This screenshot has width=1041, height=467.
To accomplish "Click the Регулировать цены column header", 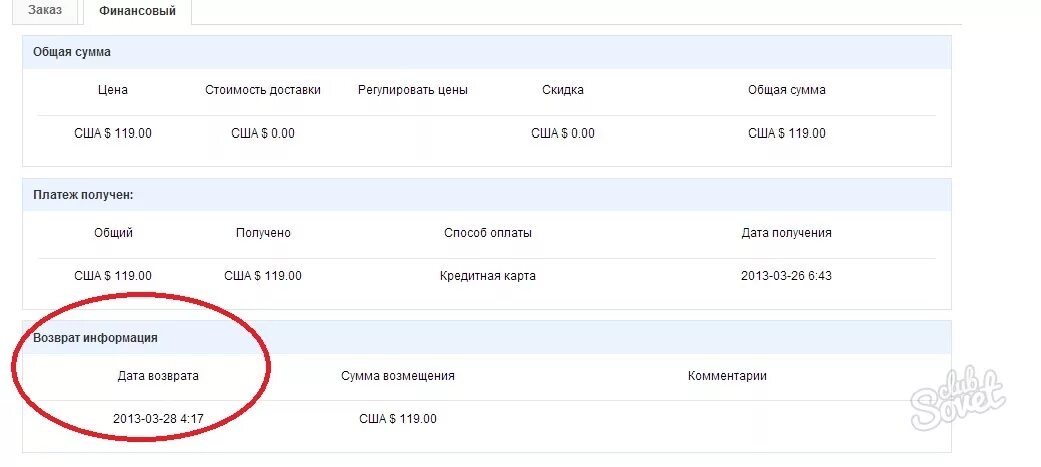I will click(413, 90).
